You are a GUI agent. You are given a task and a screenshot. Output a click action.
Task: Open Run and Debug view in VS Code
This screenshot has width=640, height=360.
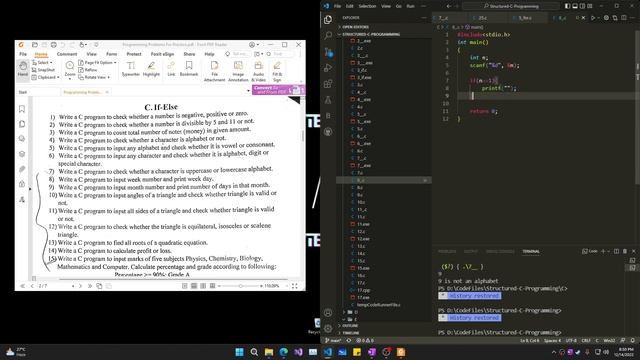coord(328,68)
